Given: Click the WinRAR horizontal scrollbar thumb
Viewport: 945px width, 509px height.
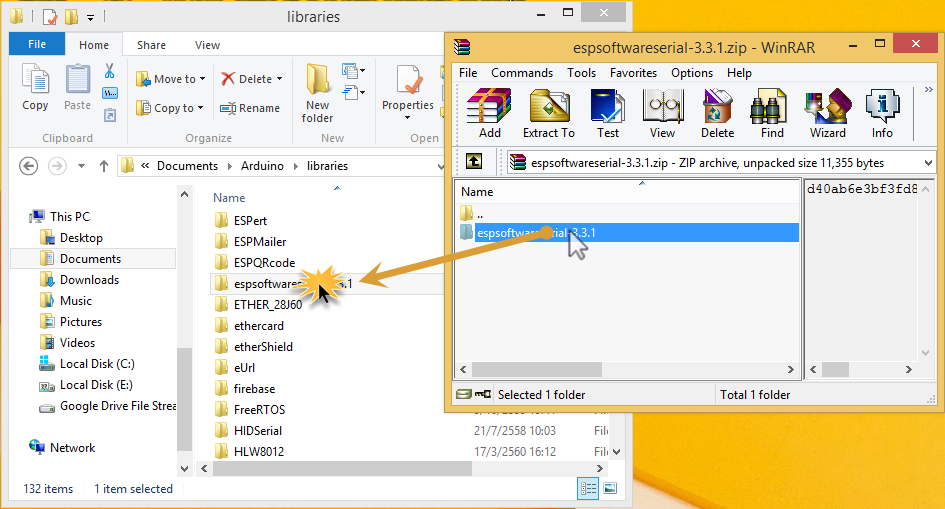Looking at the screenshot, I should click(x=536, y=369).
